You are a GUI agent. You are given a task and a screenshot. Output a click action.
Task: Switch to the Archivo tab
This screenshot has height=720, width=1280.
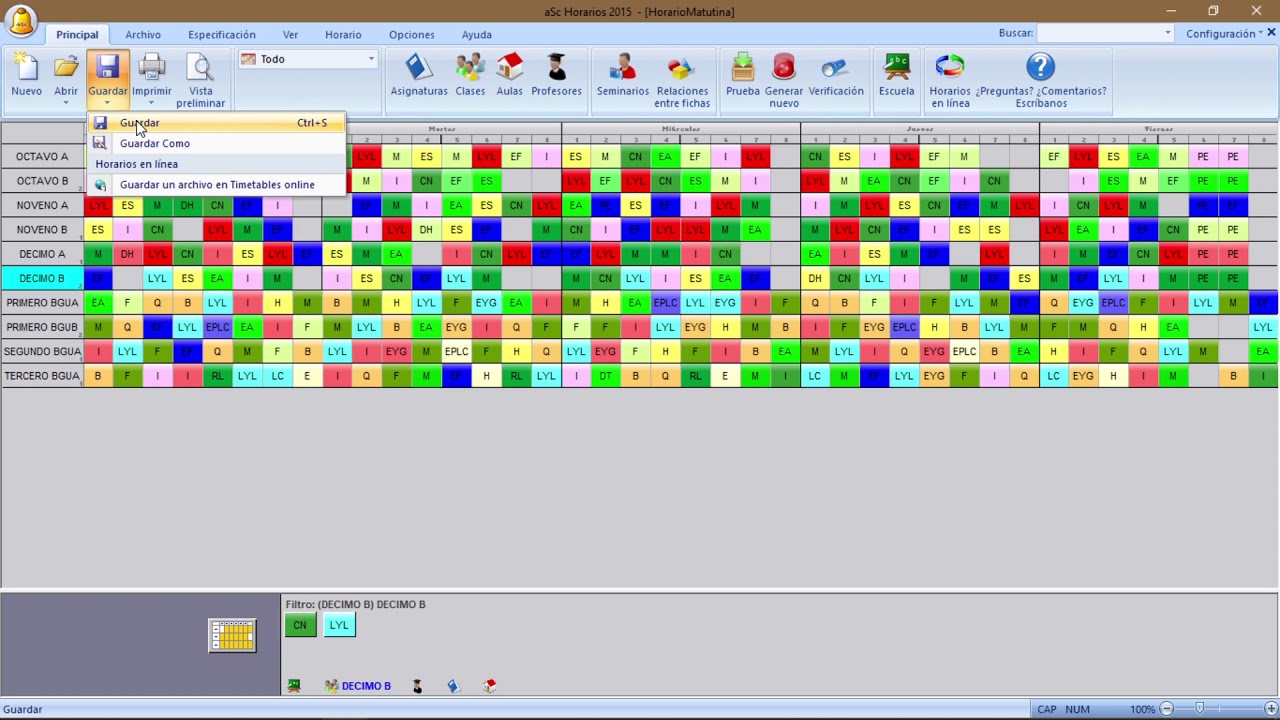[143, 35]
